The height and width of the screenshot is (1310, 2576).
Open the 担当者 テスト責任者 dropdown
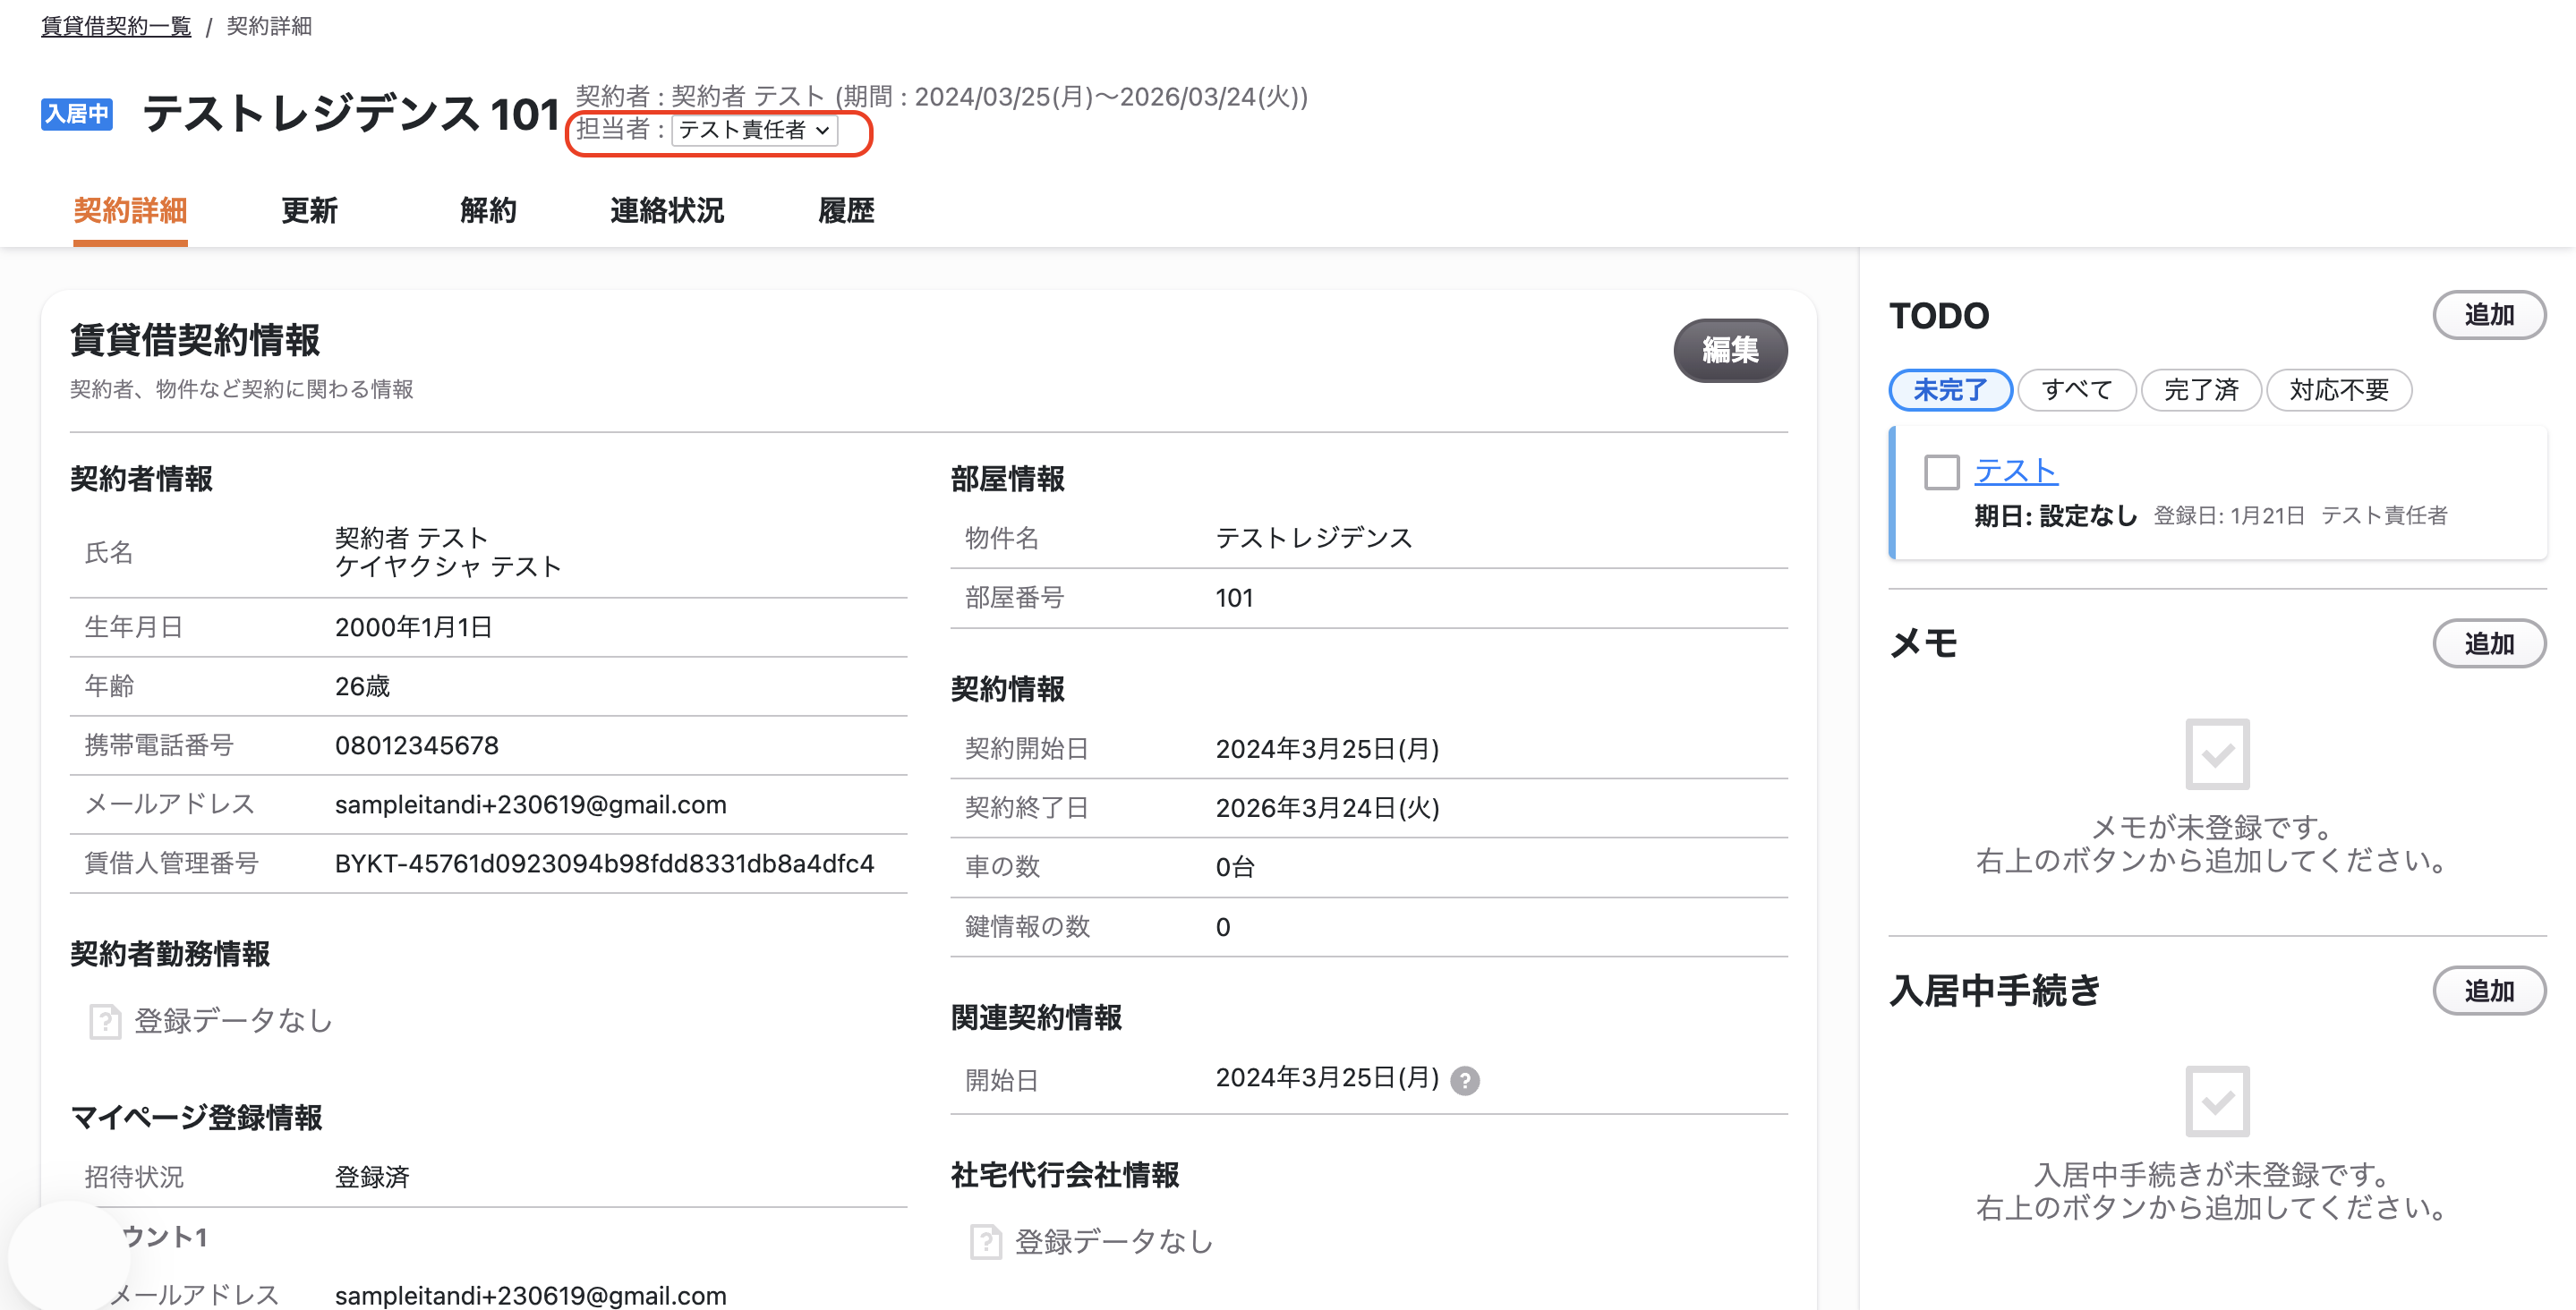pos(754,130)
